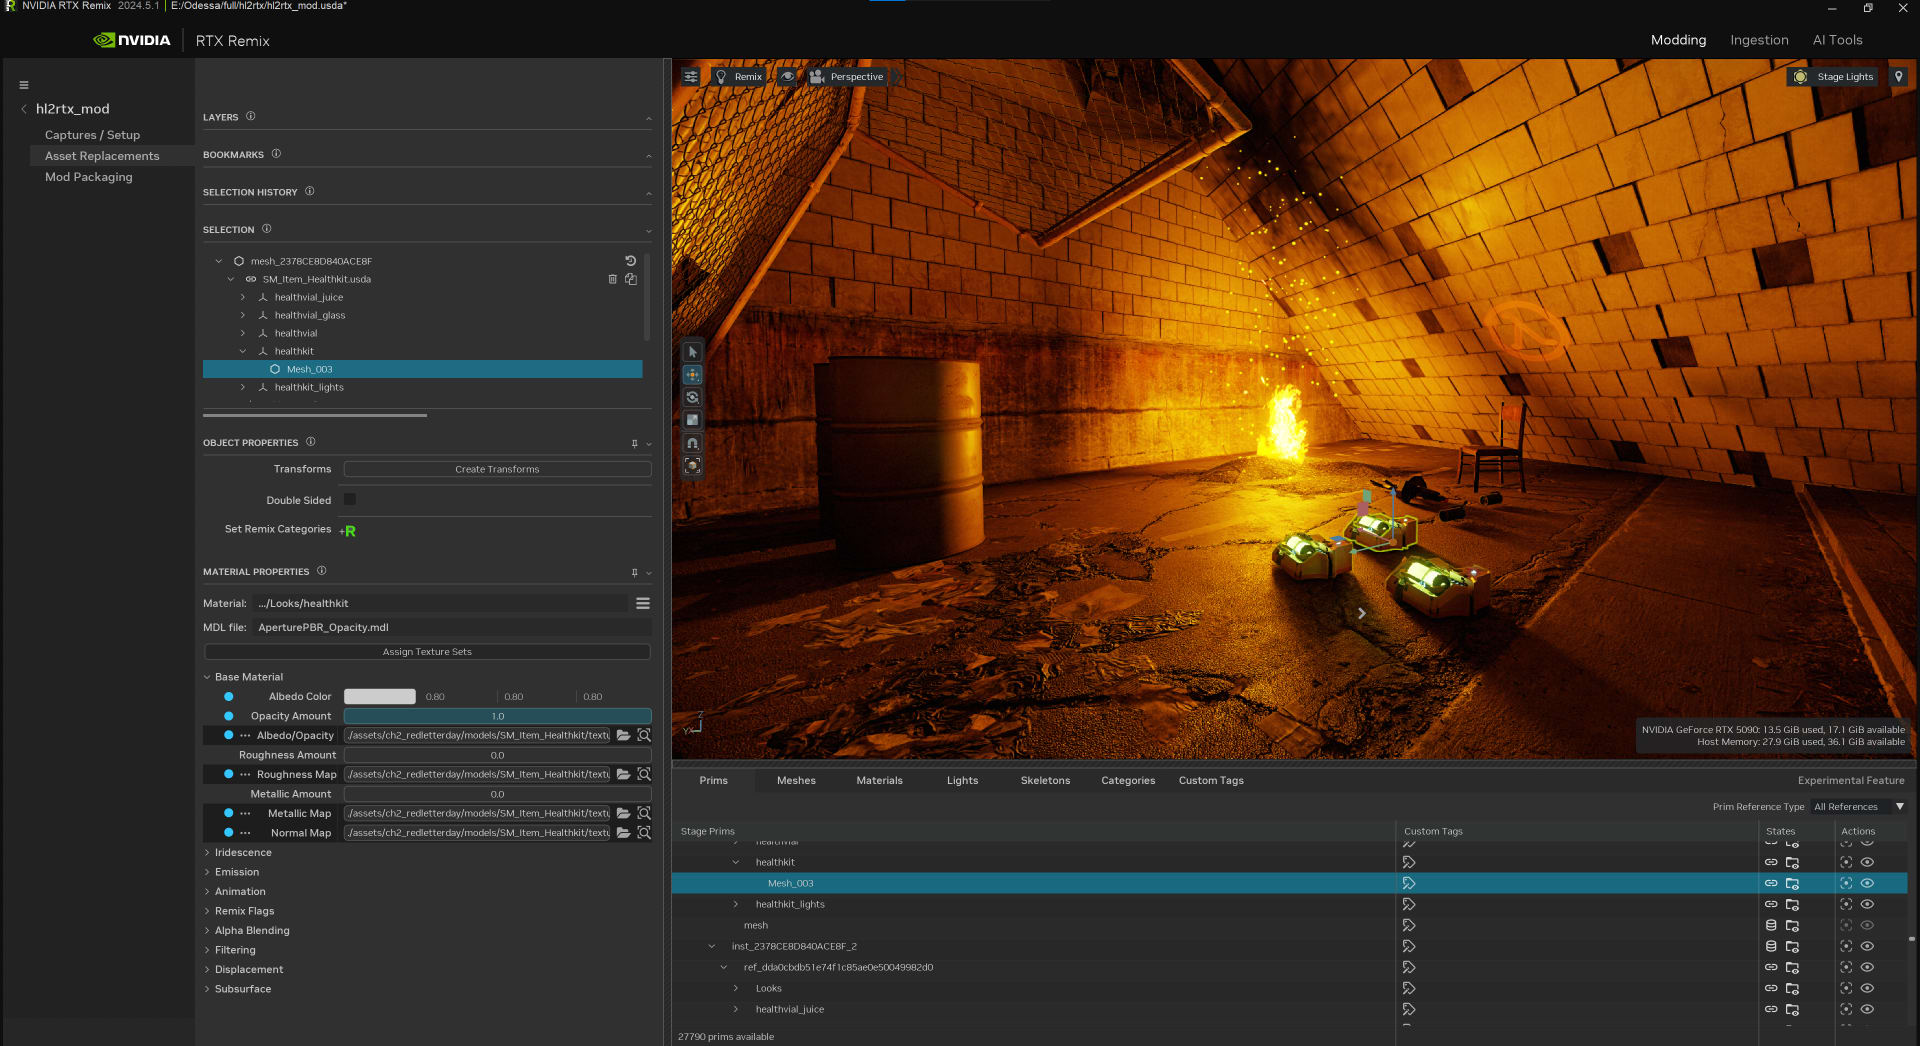Toggle the viewport visibility eye menu
This screenshot has height=1046, width=1920.
(788, 77)
